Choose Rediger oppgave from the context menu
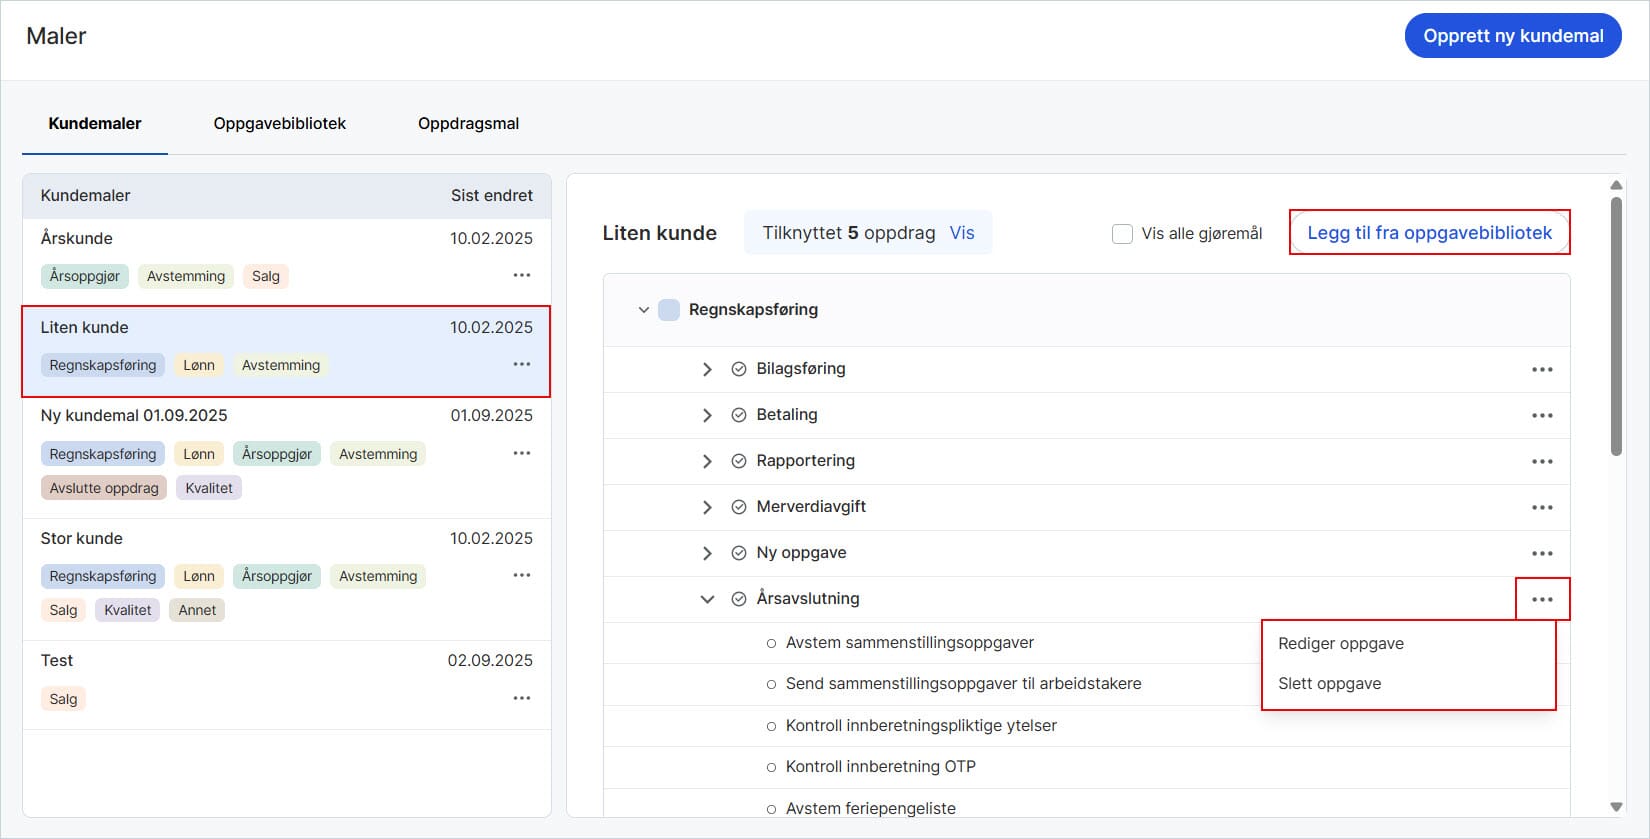This screenshot has height=839, width=1650. click(1340, 643)
